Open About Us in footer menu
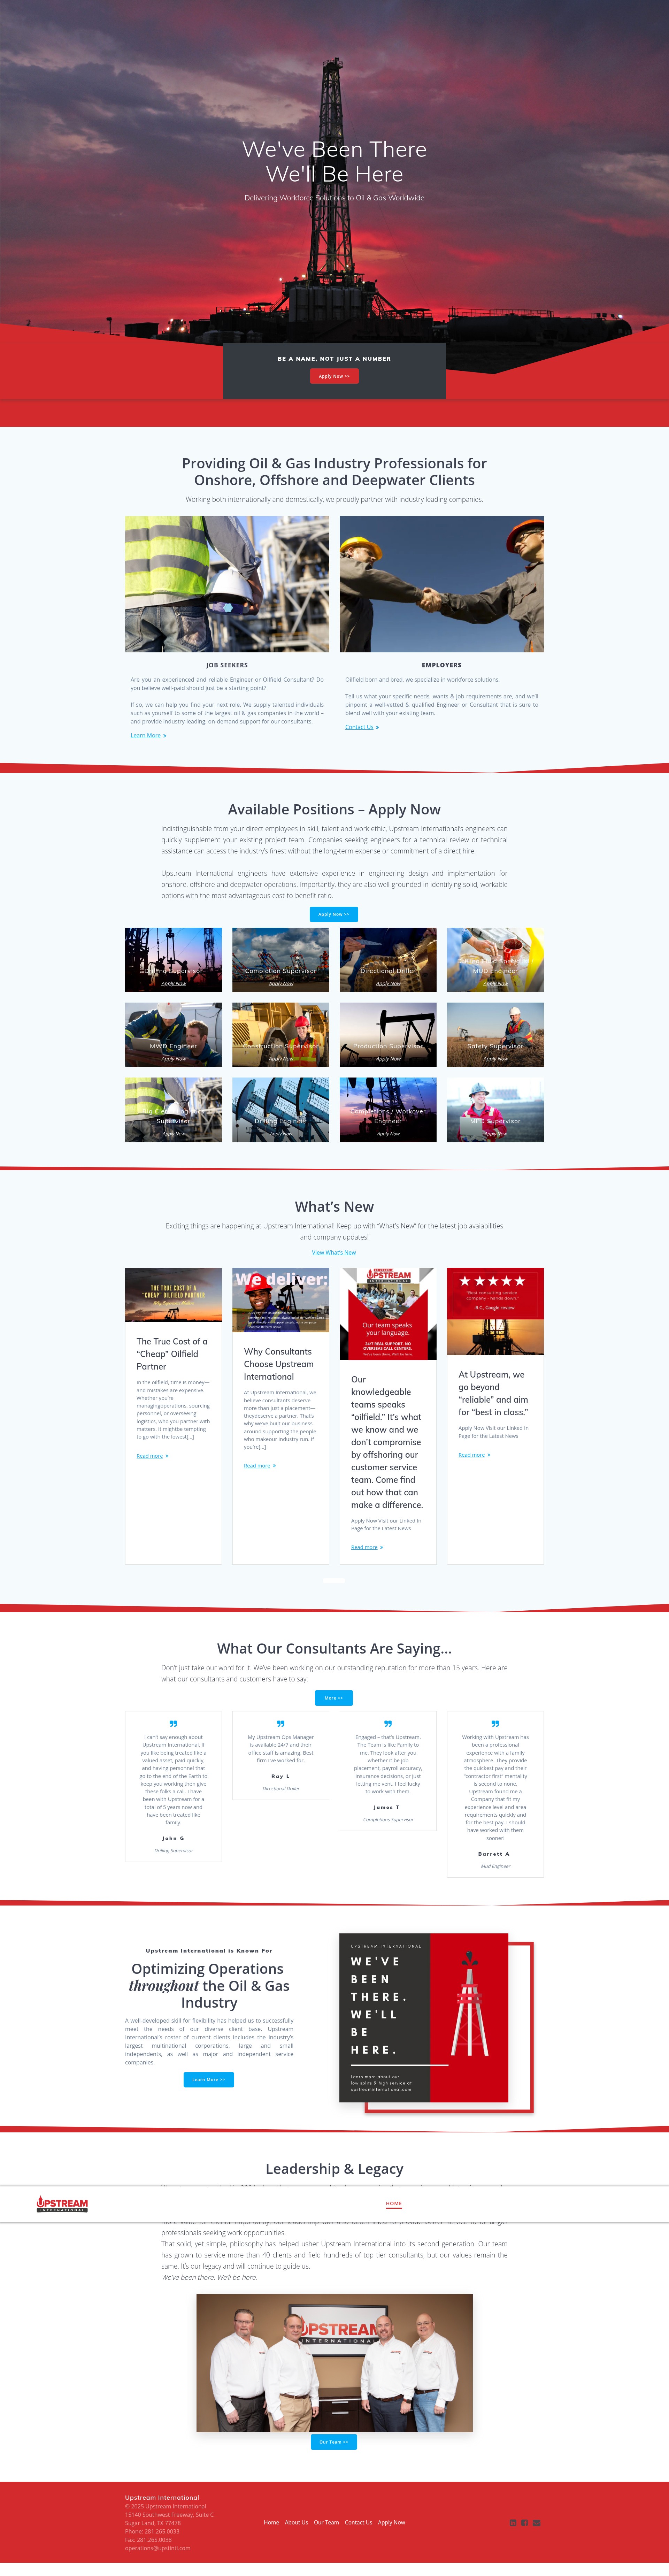The height and width of the screenshot is (2576, 669). point(296,2522)
